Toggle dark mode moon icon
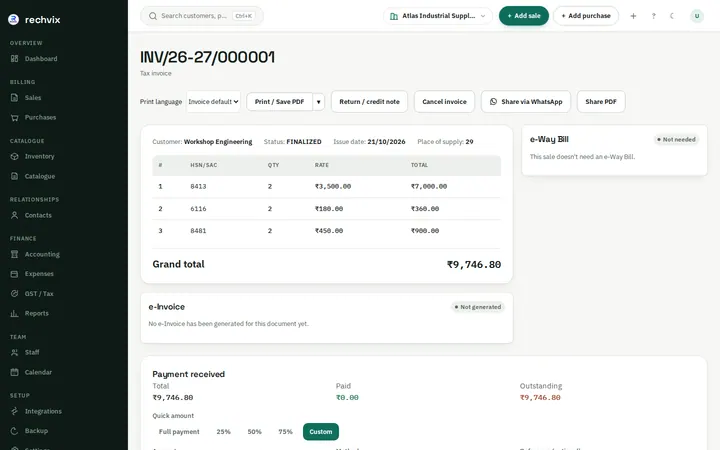Viewport: 720px width, 450px height. (672, 16)
